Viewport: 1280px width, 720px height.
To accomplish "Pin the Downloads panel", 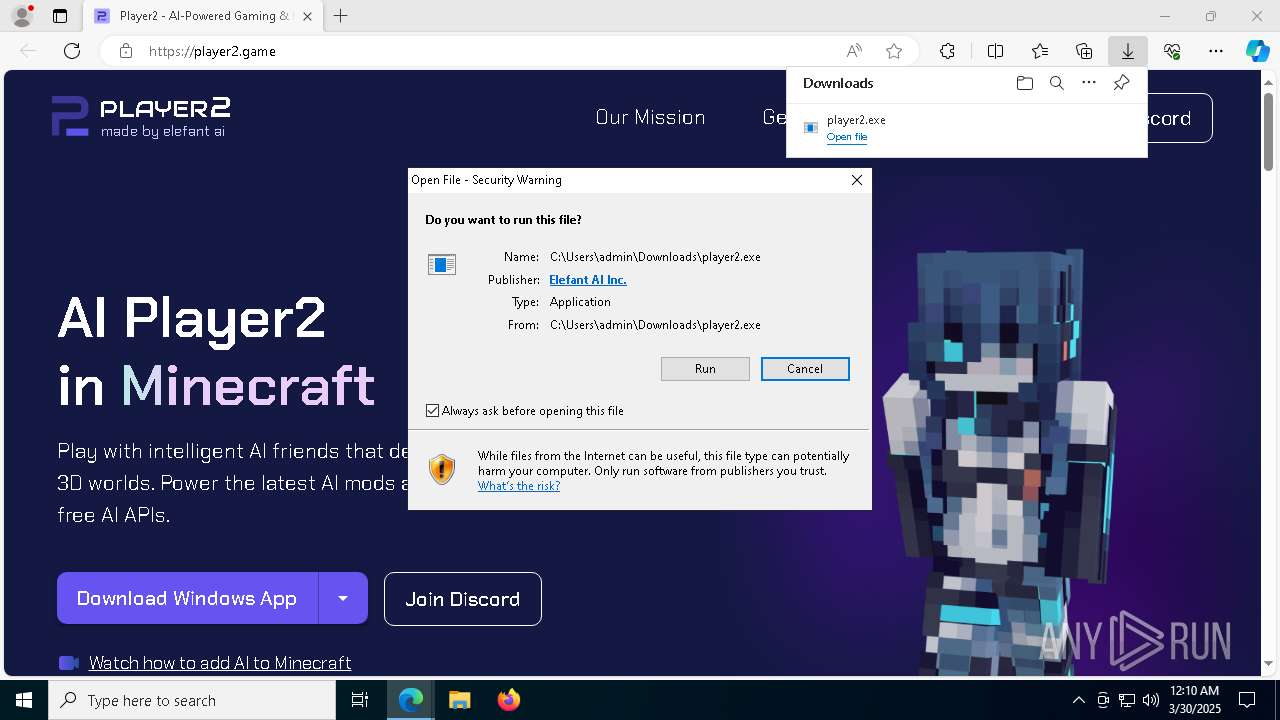I will point(1121,83).
